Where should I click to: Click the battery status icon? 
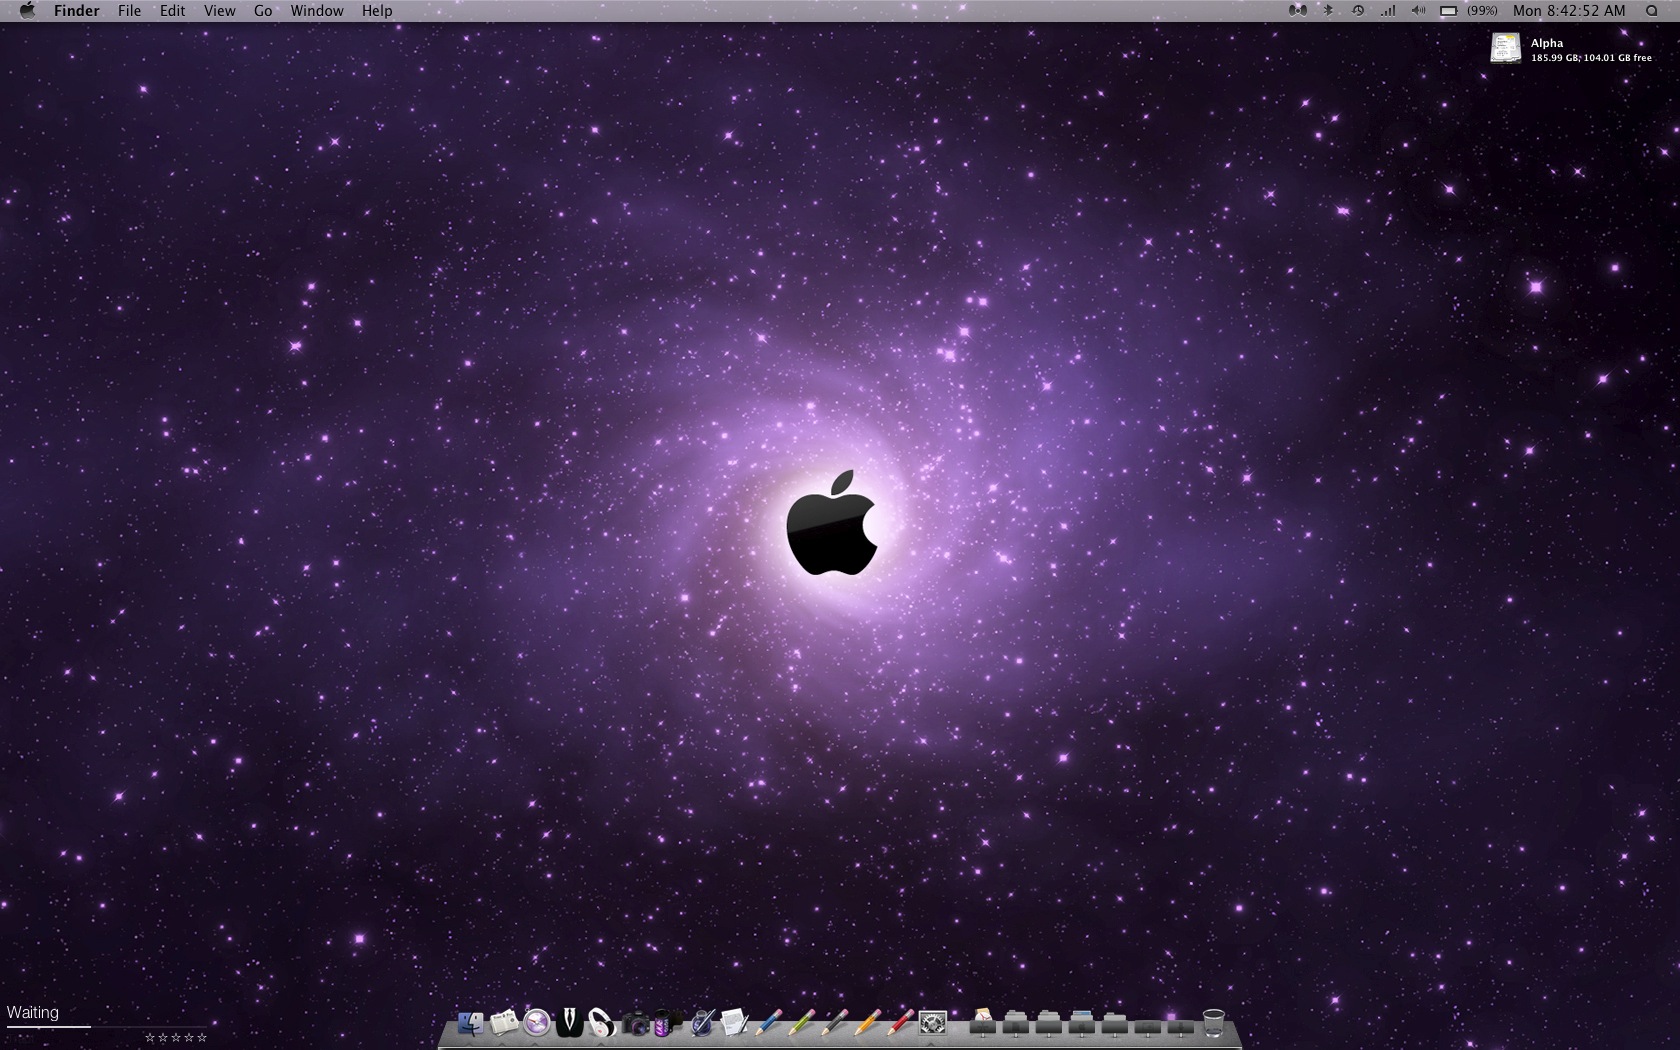click(x=1448, y=11)
